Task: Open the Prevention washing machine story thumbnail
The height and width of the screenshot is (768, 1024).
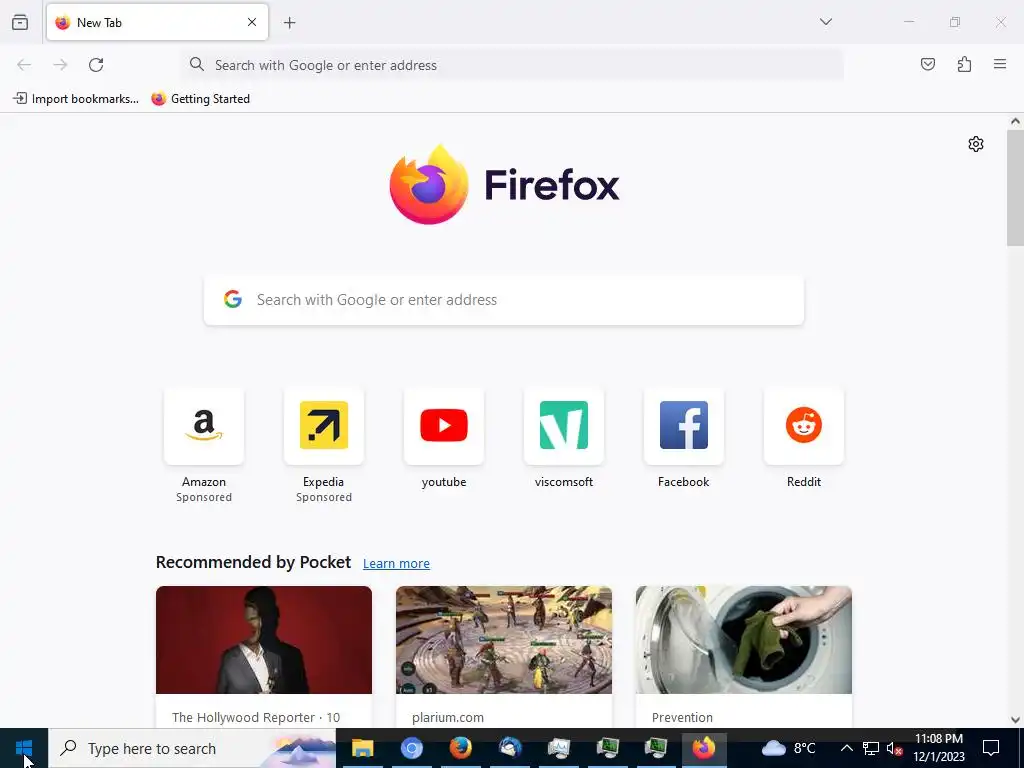Action: click(744, 639)
